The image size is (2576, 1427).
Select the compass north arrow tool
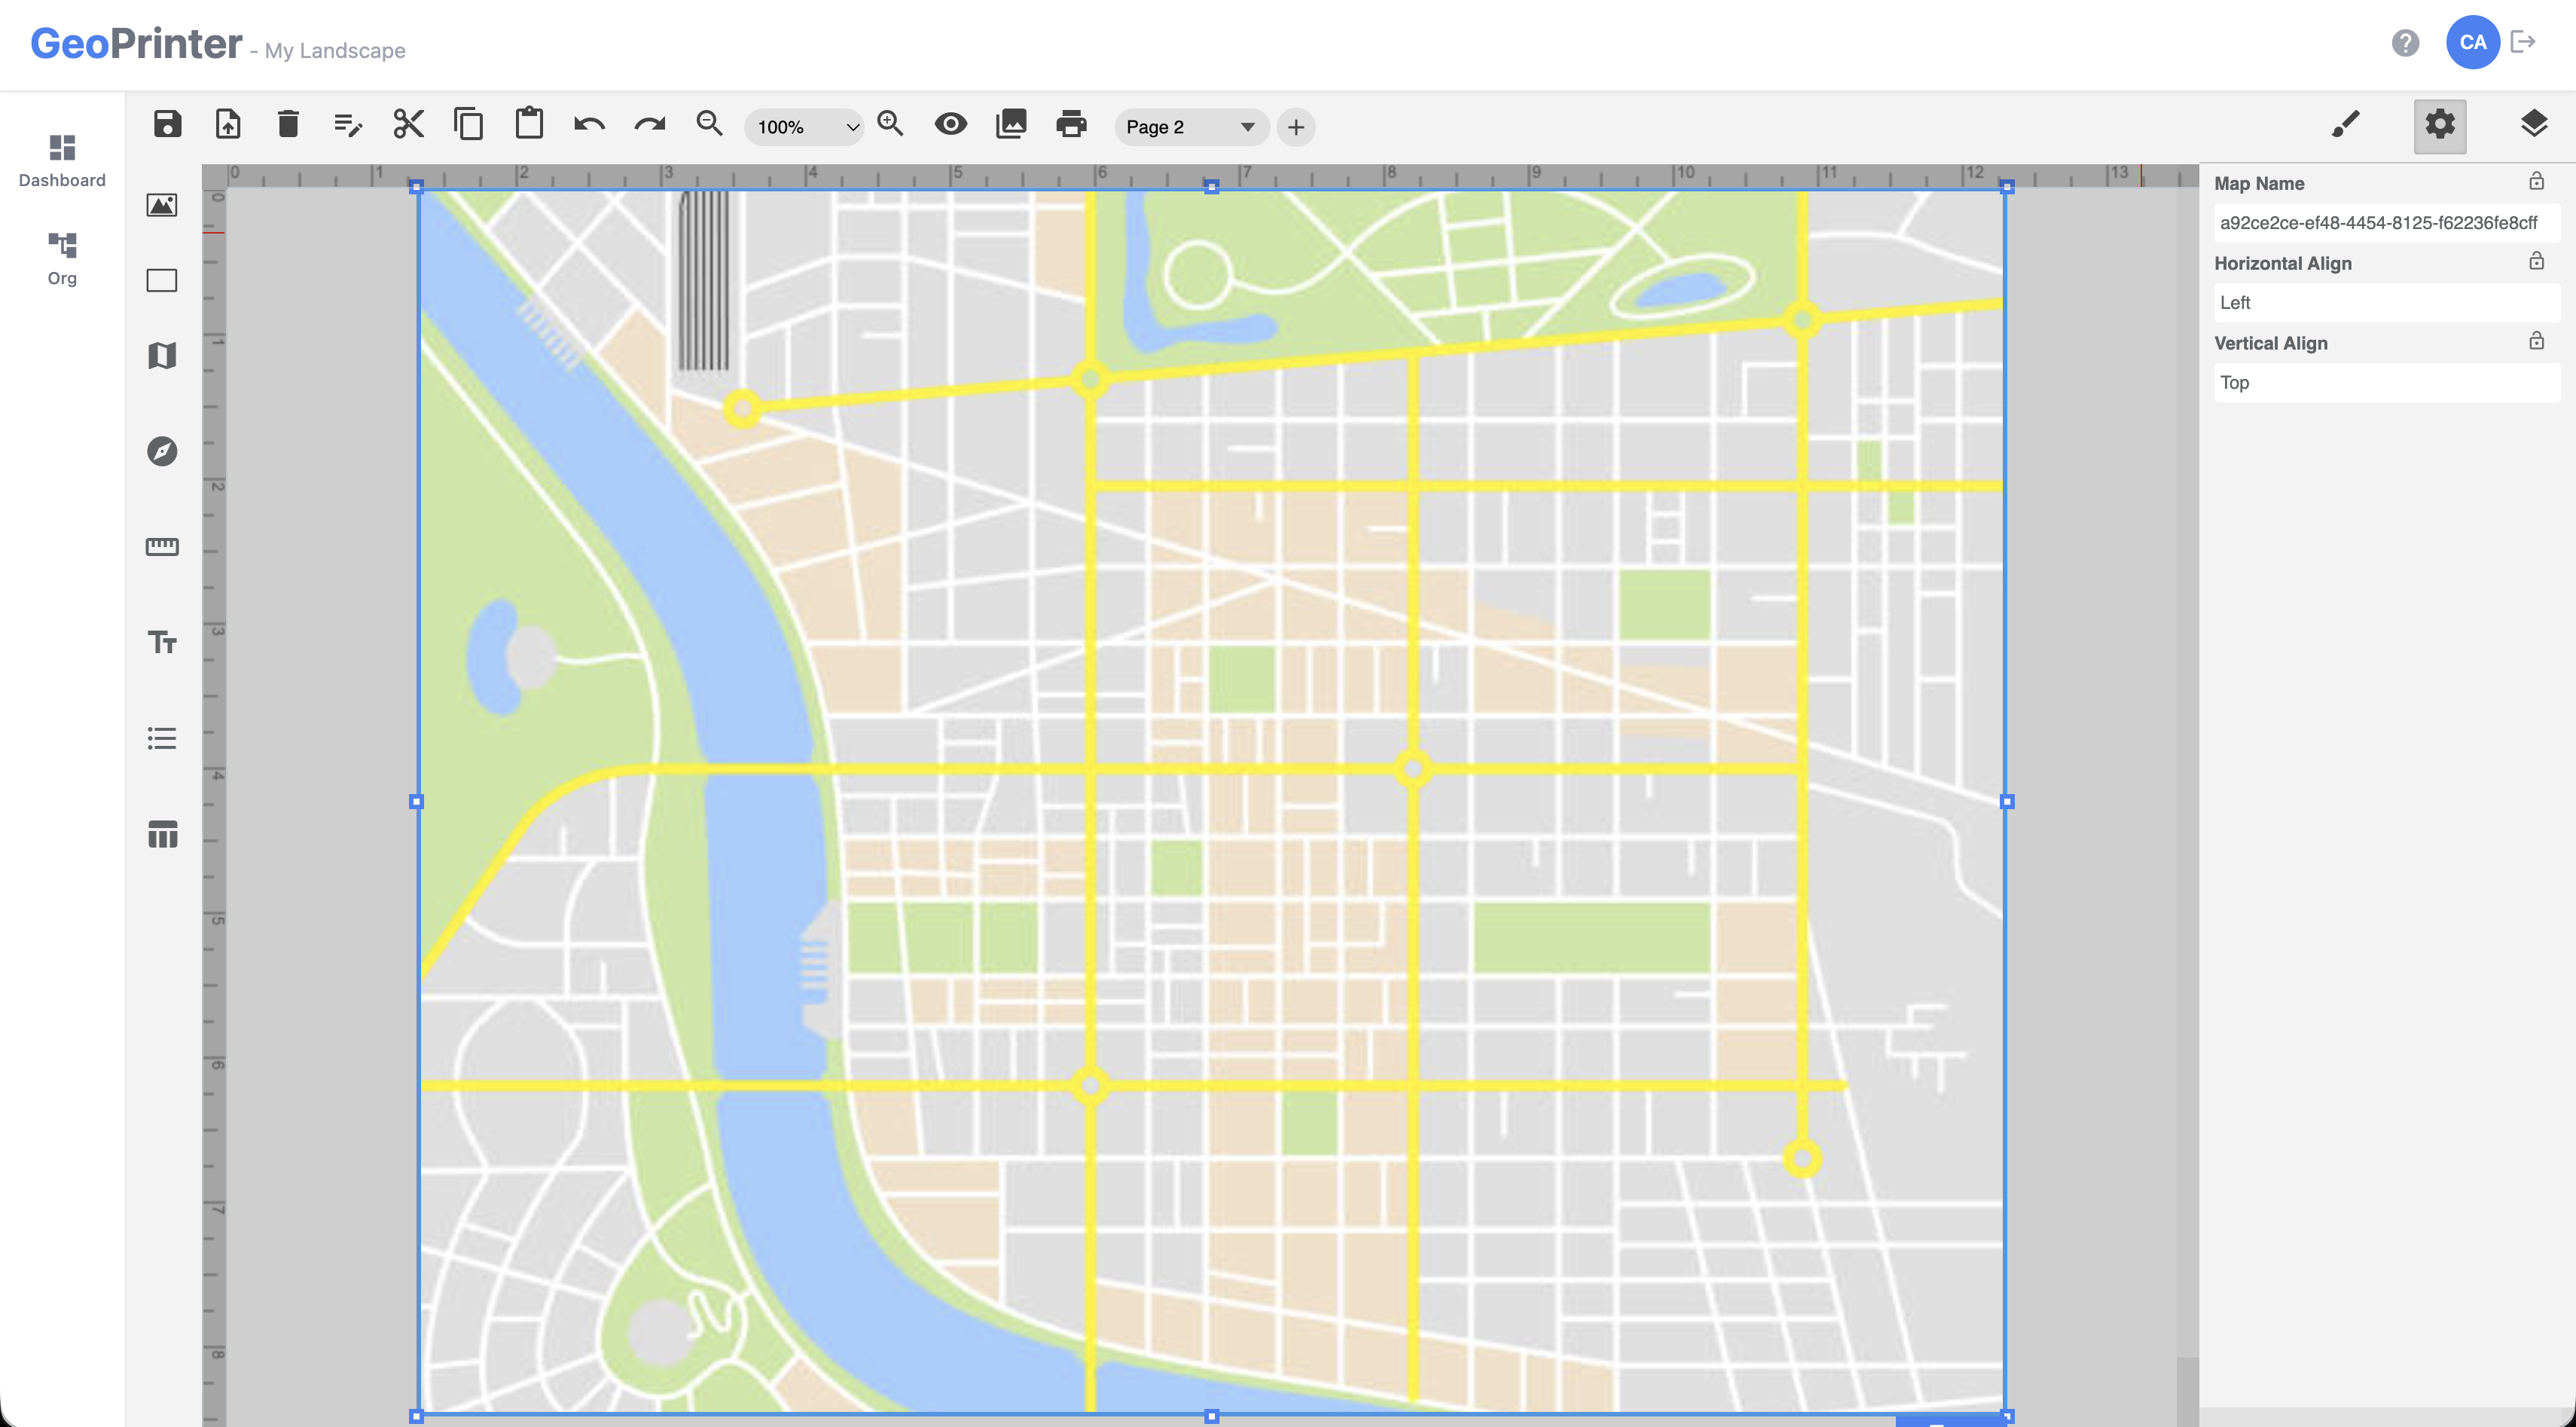(162, 451)
